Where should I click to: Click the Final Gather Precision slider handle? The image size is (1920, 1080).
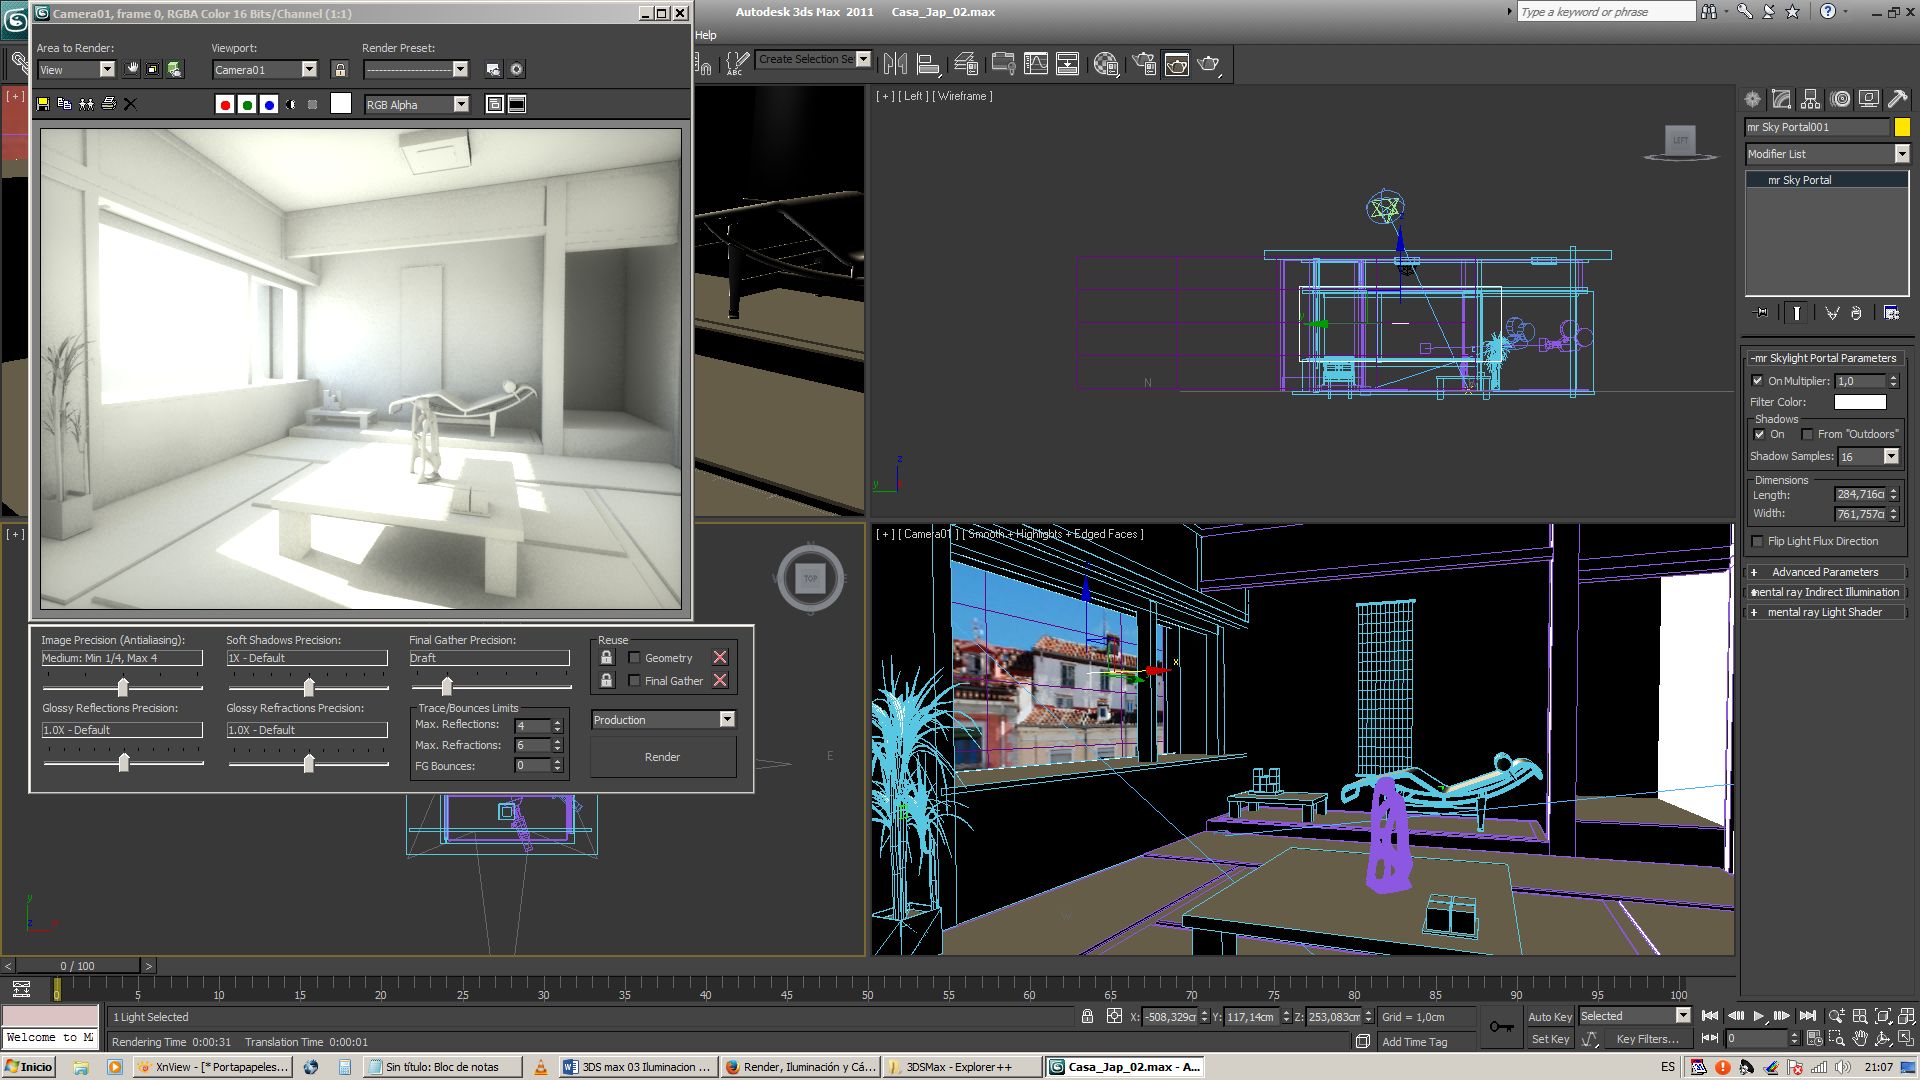point(447,686)
